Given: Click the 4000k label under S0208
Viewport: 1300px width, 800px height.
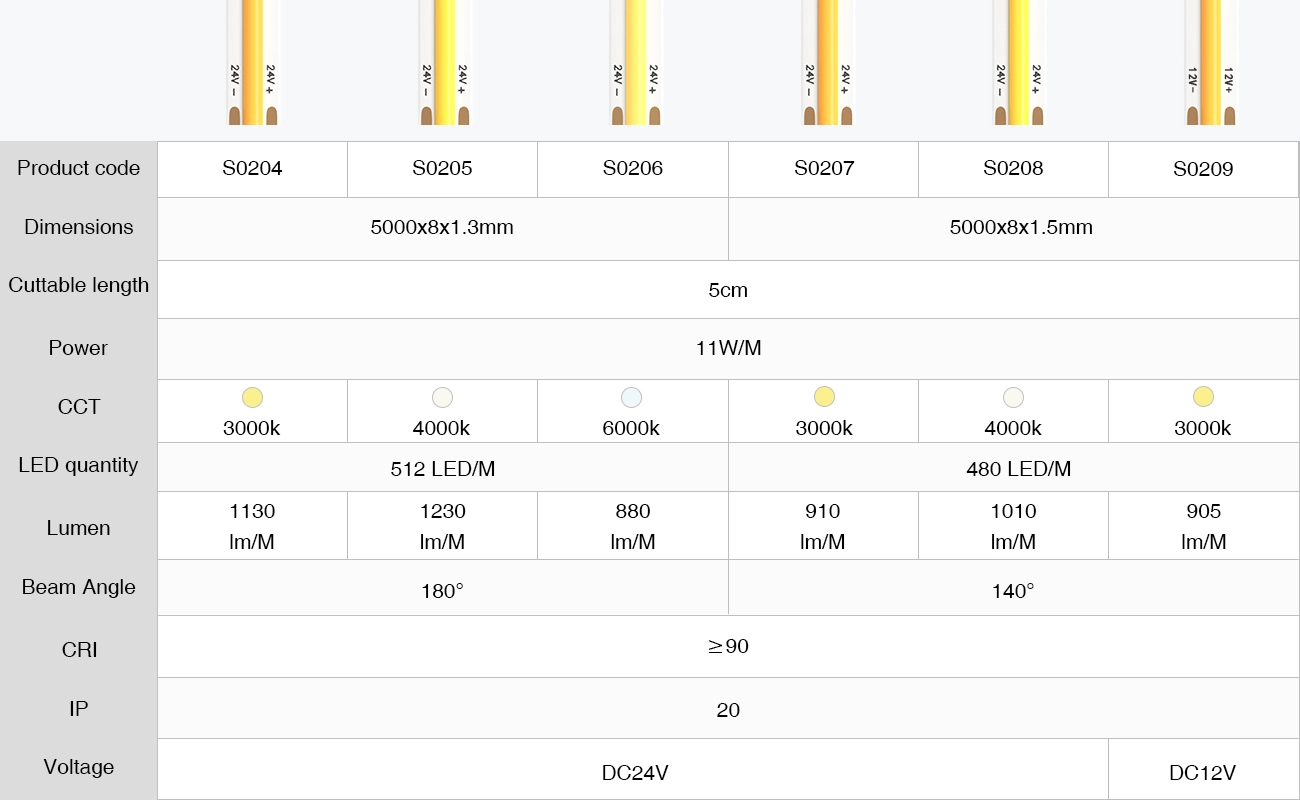Looking at the screenshot, I should [1013, 429].
